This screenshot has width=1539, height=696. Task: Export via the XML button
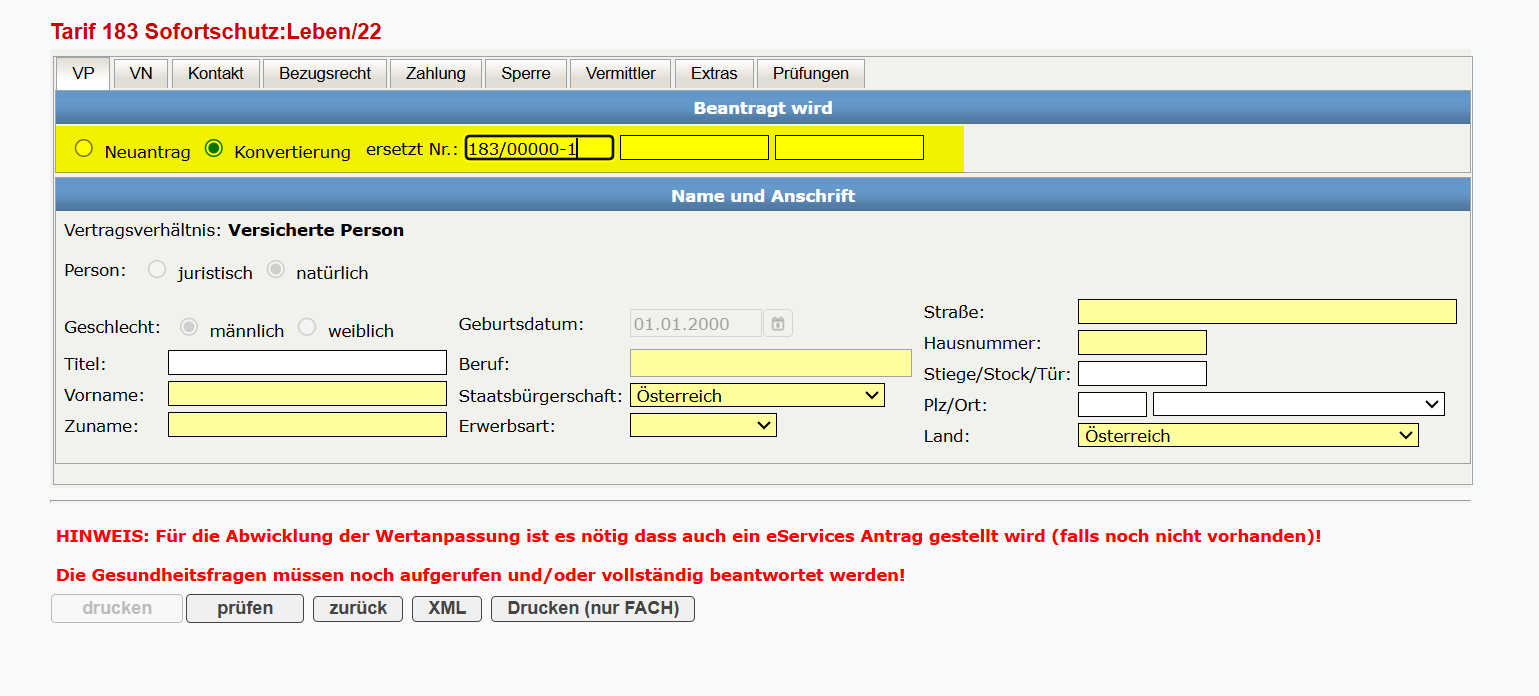pos(447,609)
